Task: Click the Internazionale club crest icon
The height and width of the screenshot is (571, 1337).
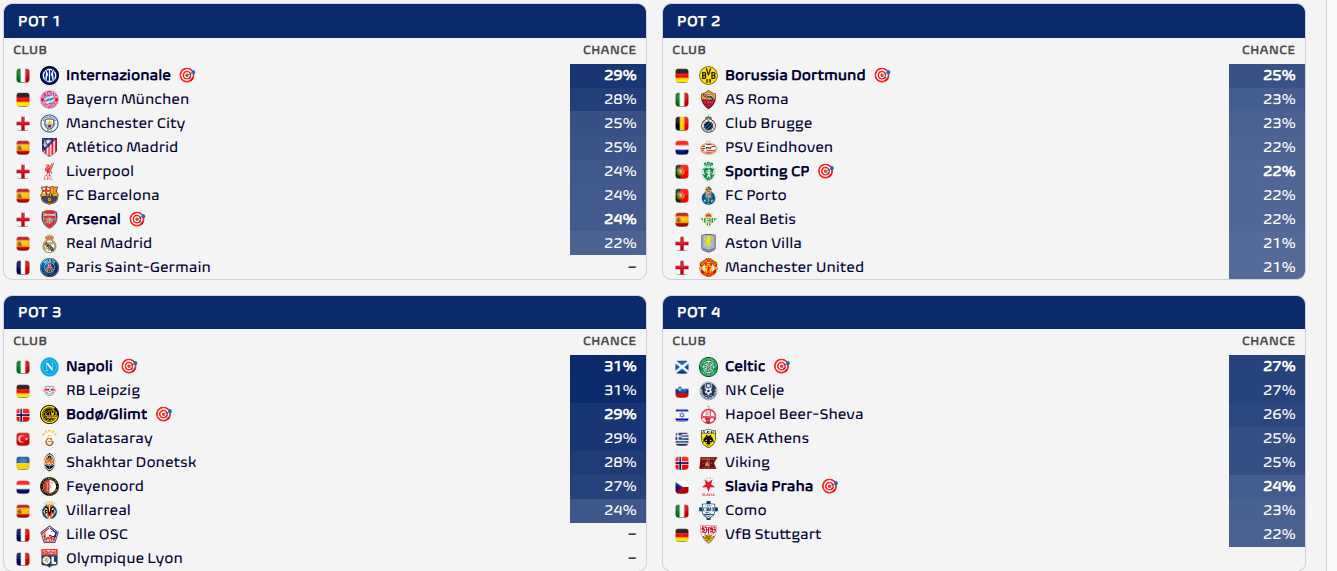Action: 49,75
